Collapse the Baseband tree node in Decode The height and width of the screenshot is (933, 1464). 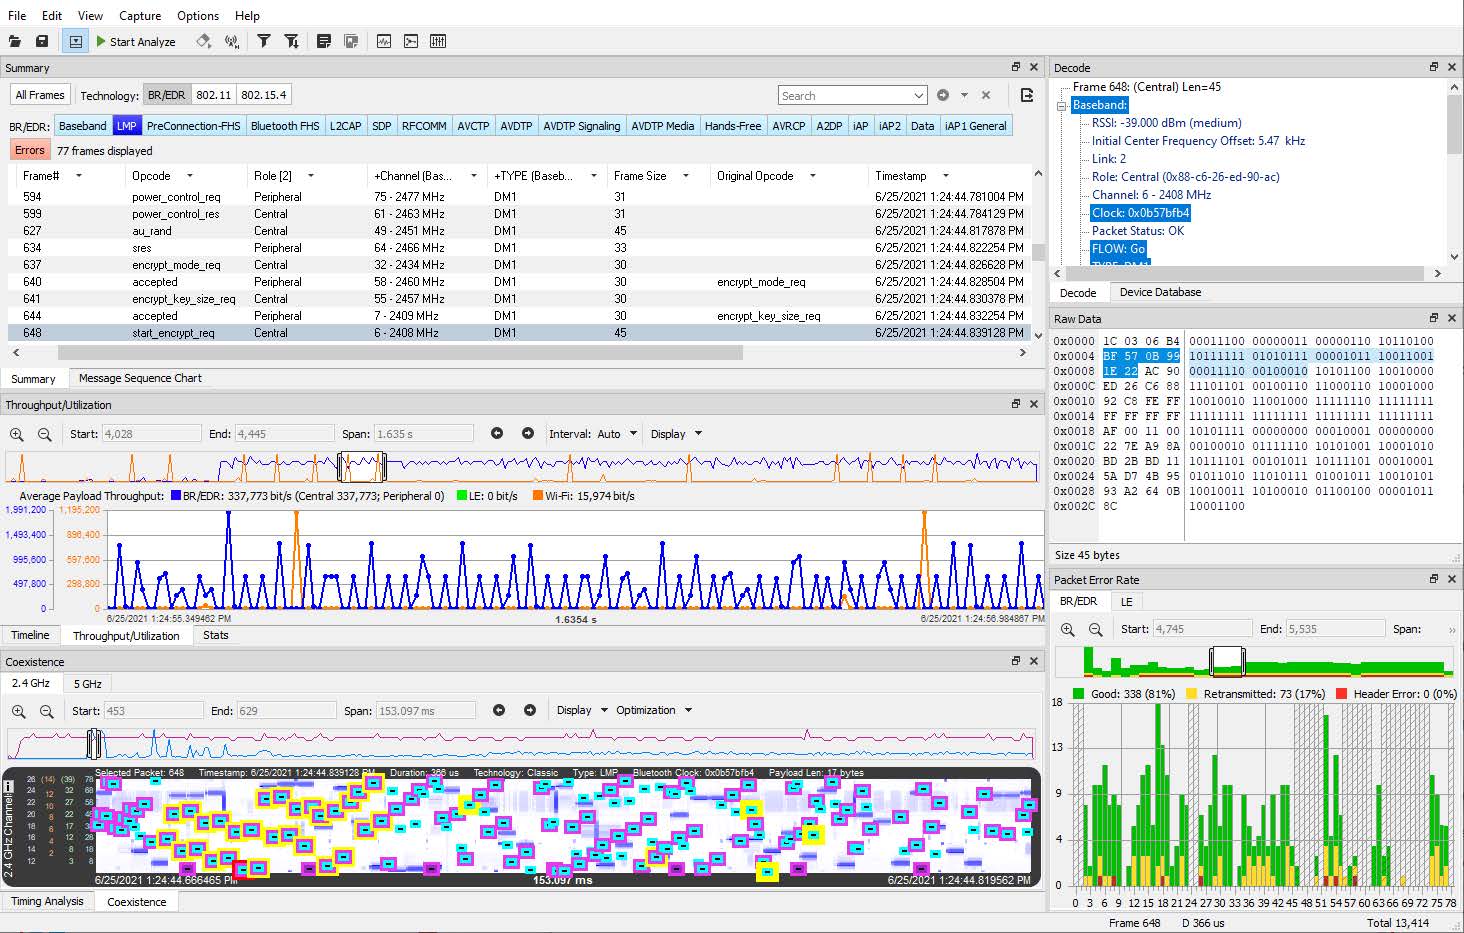(x=1062, y=105)
